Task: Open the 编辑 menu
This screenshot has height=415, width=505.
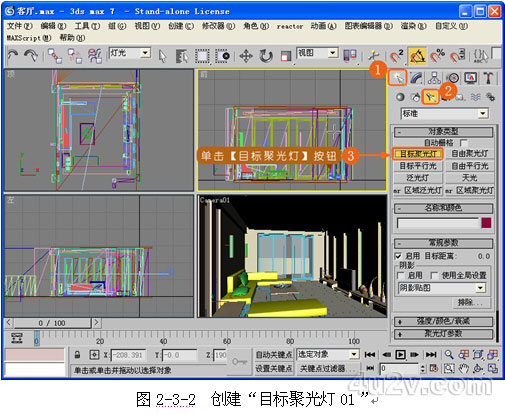Action: (x=53, y=26)
